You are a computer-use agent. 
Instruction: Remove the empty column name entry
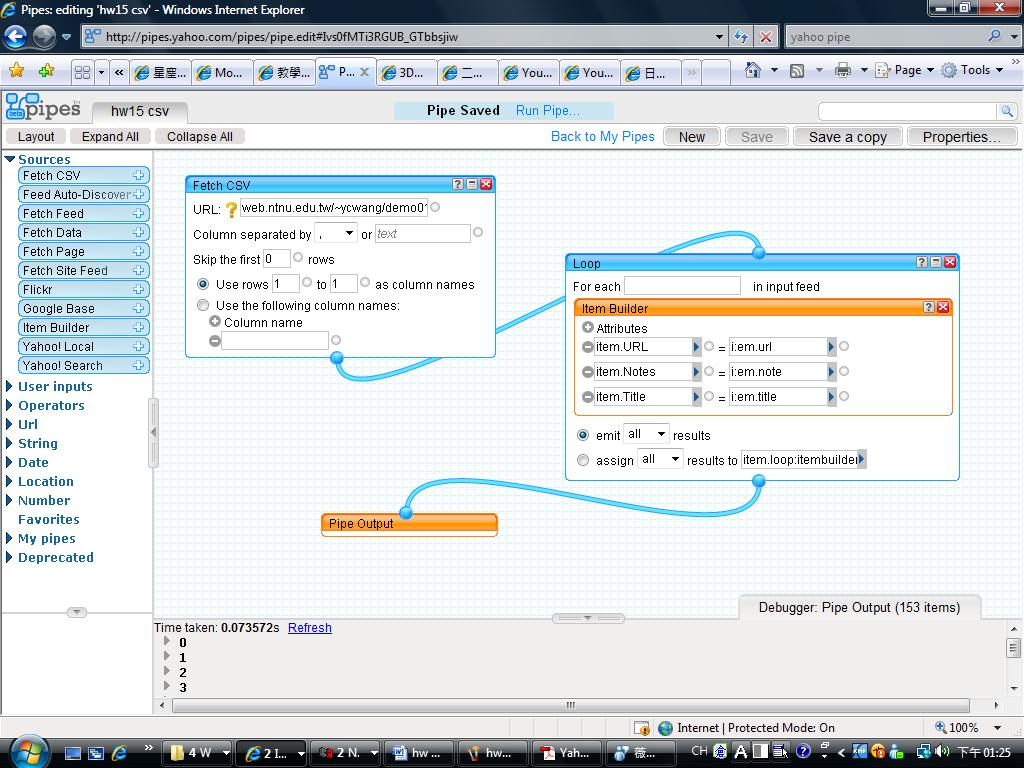pos(215,340)
